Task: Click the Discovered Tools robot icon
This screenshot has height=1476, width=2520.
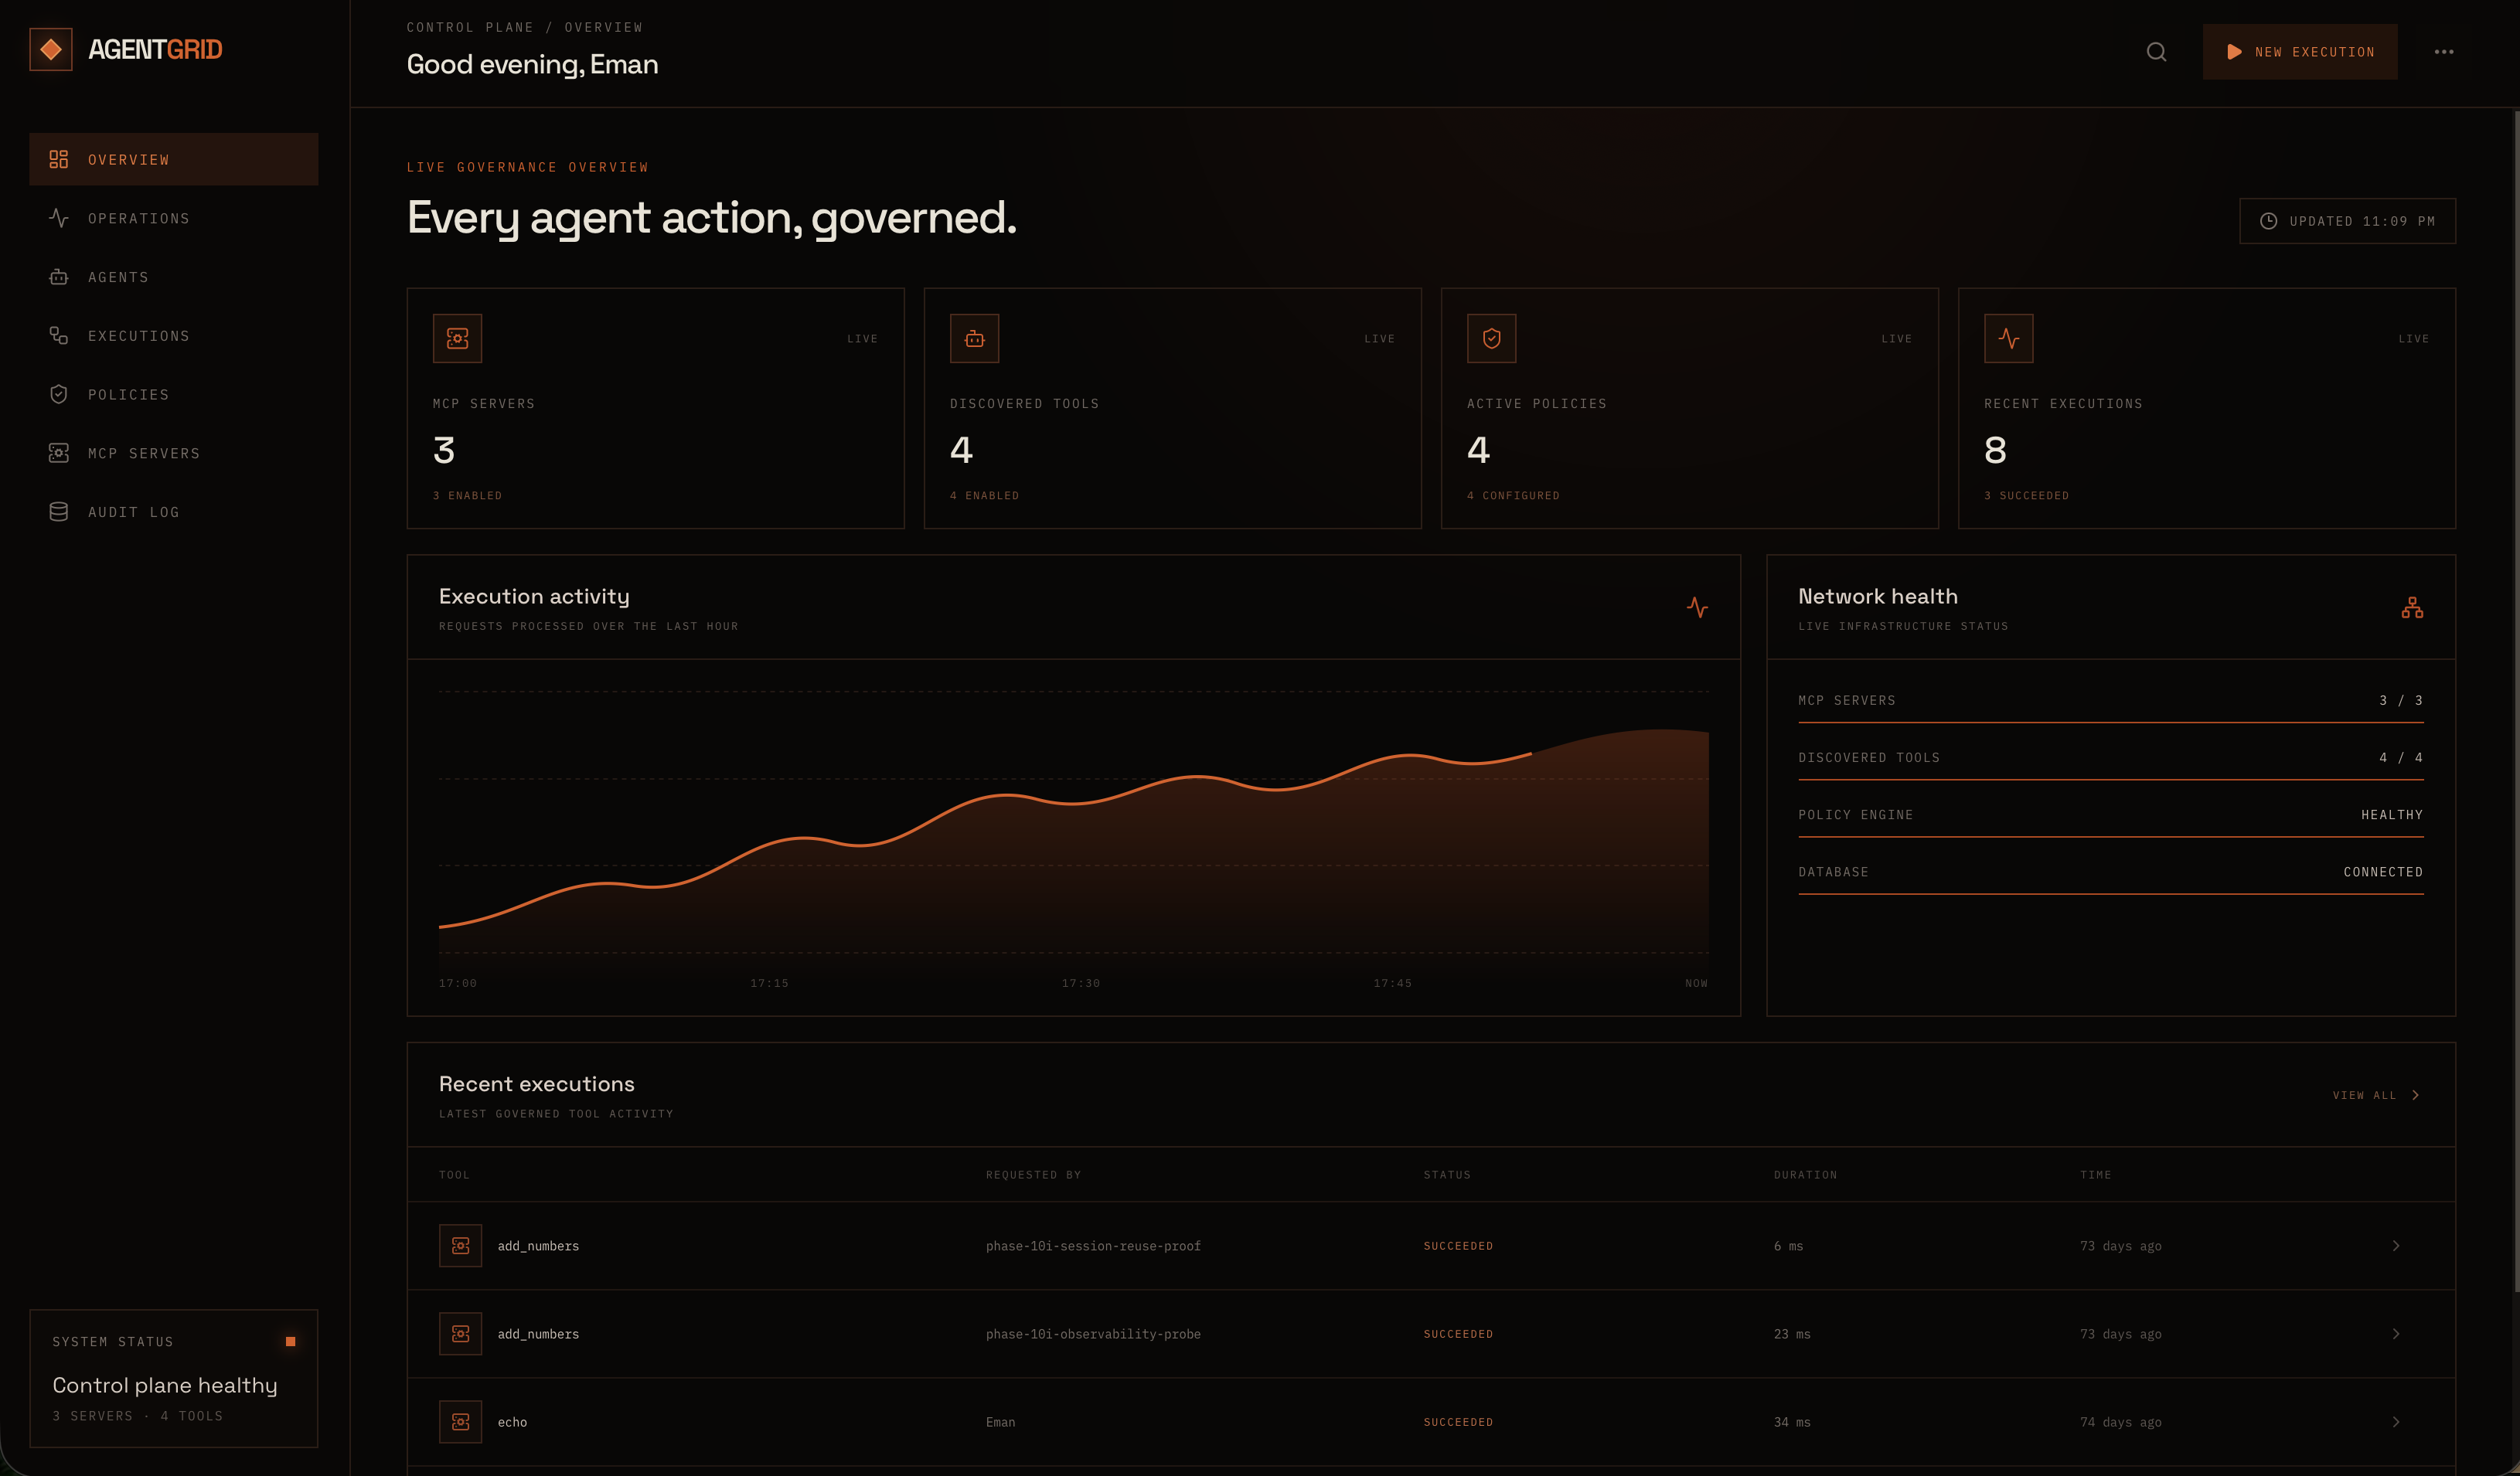Action: [974, 338]
